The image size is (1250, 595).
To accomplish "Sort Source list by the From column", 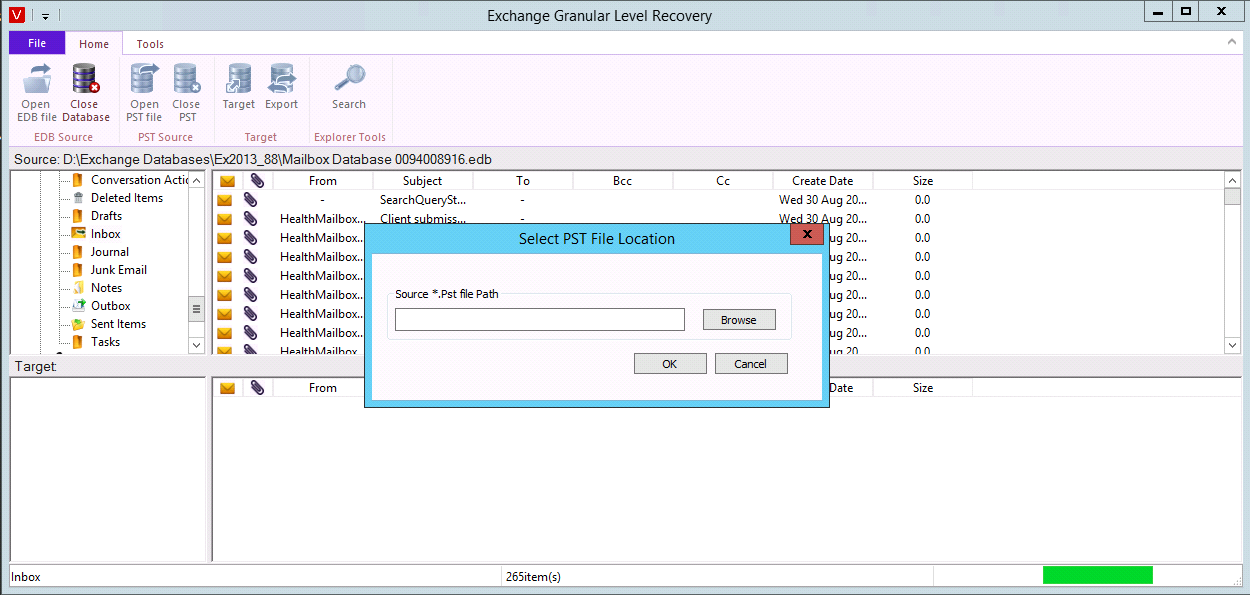I will click(x=323, y=181).
